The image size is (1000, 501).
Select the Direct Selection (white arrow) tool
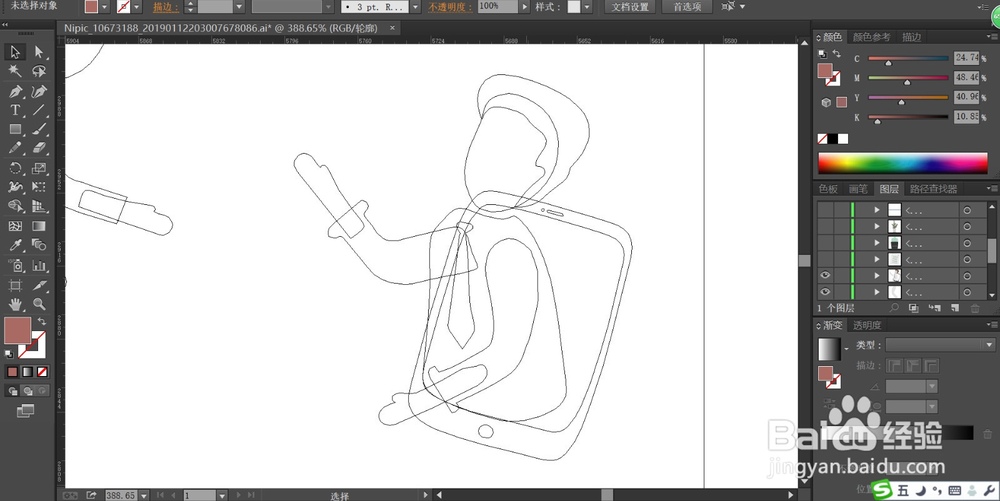click(39, 52)
